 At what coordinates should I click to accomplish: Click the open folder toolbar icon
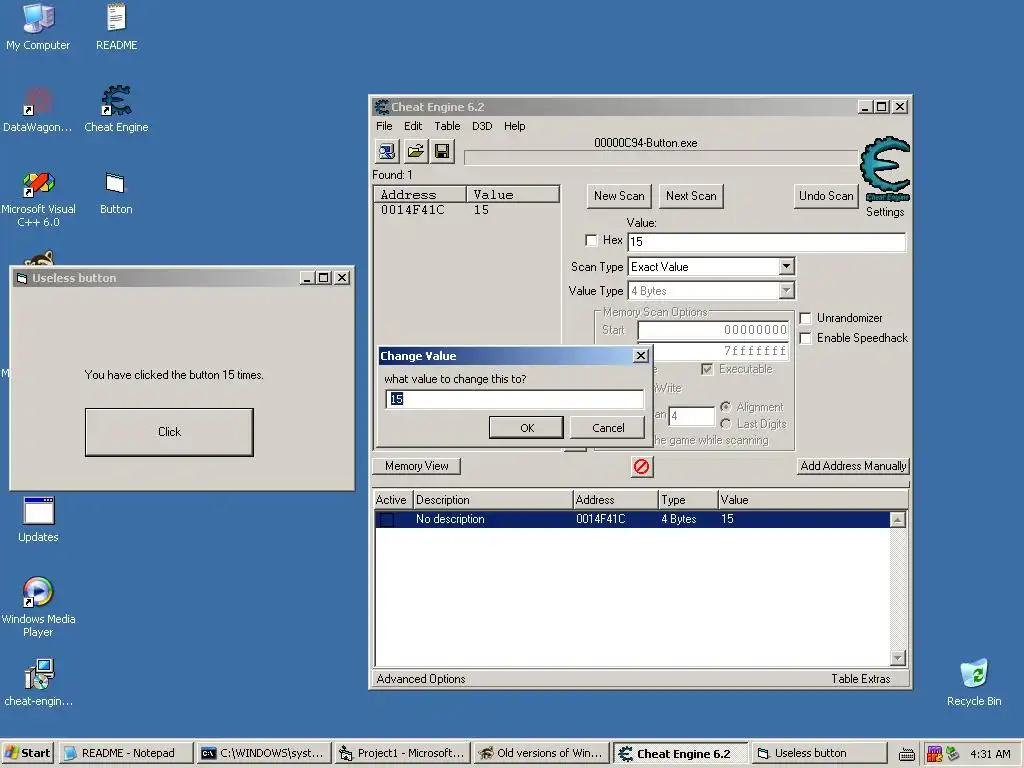click(x=415, y=152)
